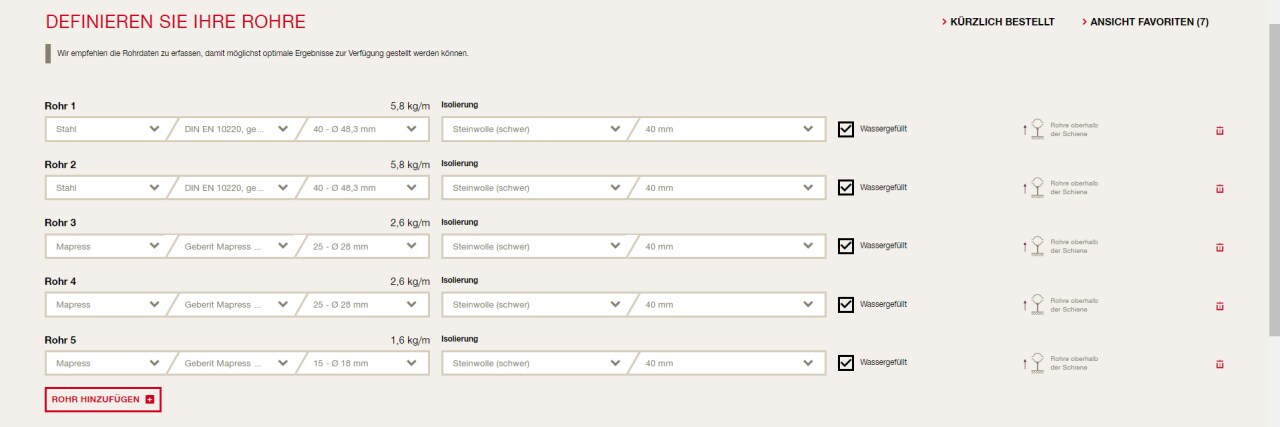Screen dimensions: 1280x427
Task: Click pipe position icon for Rohr 2
Action: pos(1035,188)
